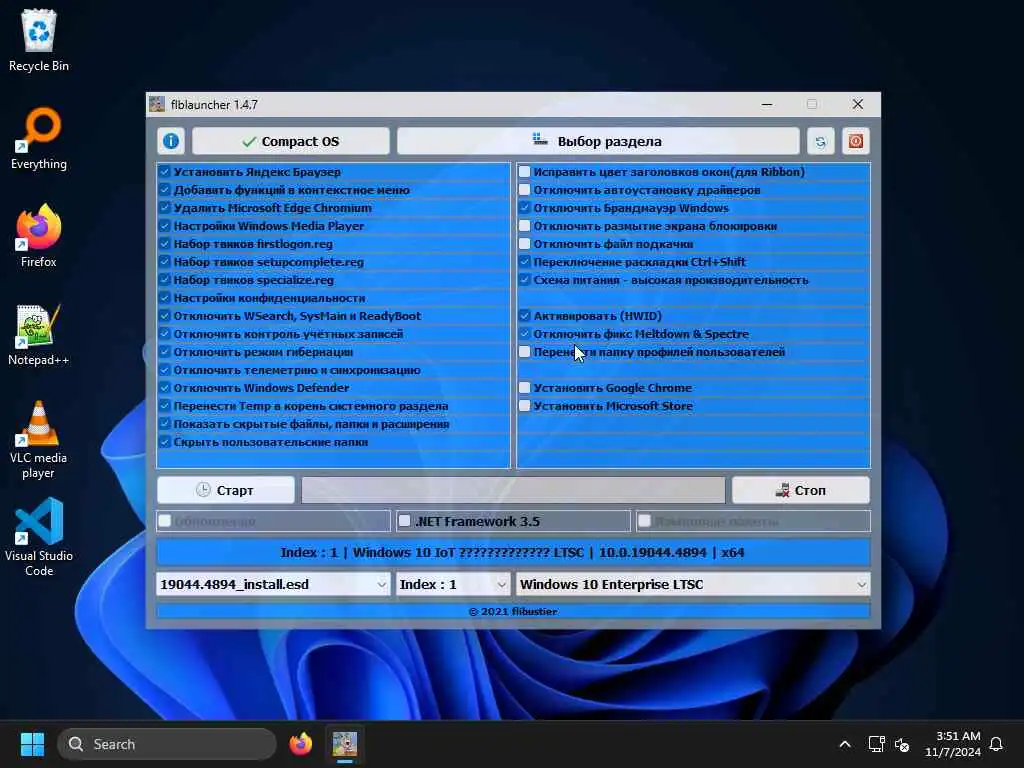
Task: Uncheck Отключить режим гибернации
Action: (165, 352)
